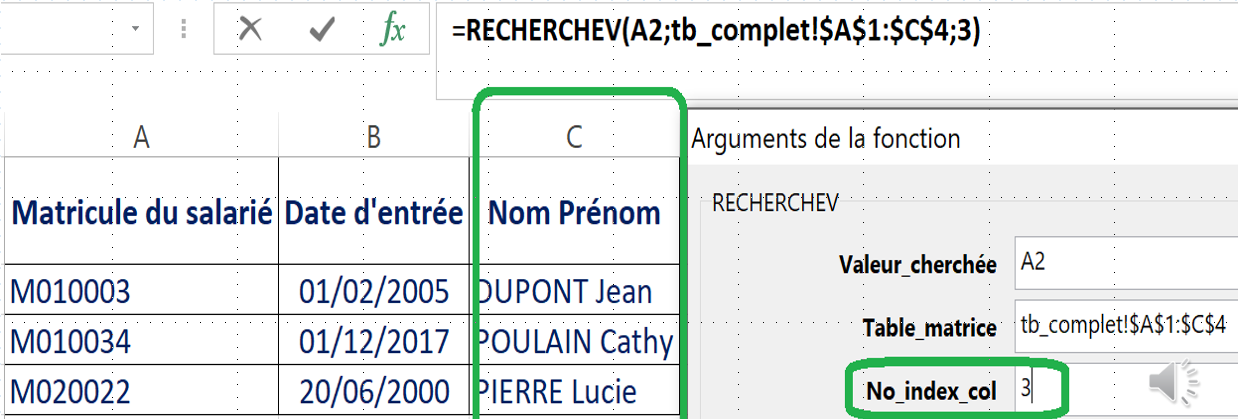This screenshot has height=419, width=1238.
Task: Select the DUPONT Jean cell
Action: (575, 291)
